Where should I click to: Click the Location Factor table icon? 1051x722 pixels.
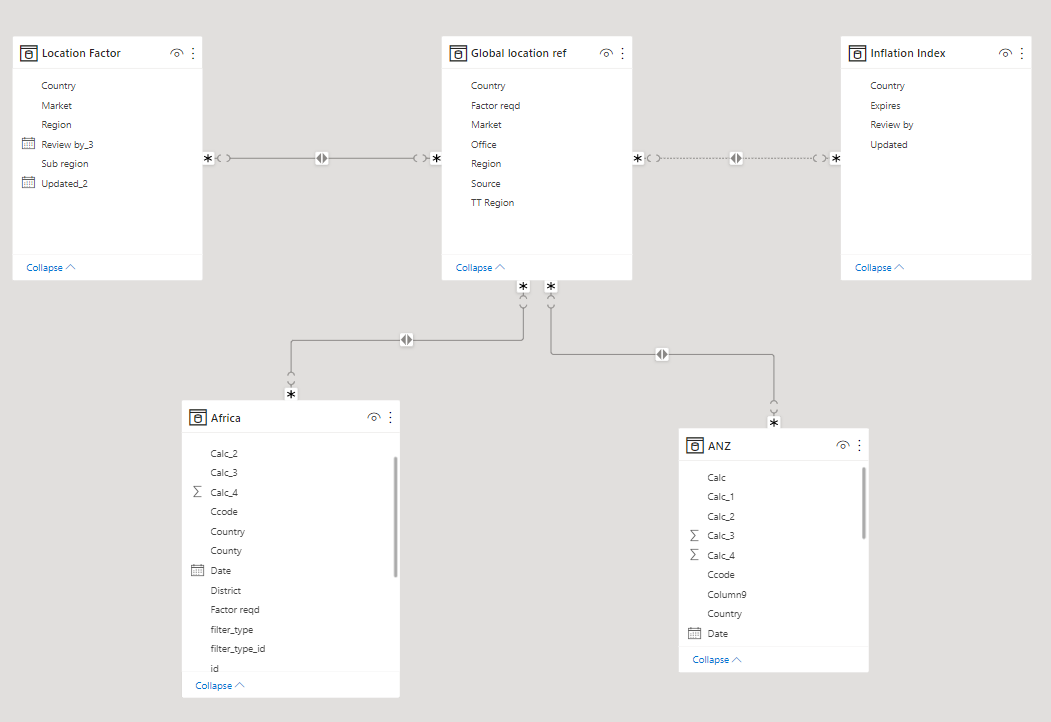click(29, 53)
